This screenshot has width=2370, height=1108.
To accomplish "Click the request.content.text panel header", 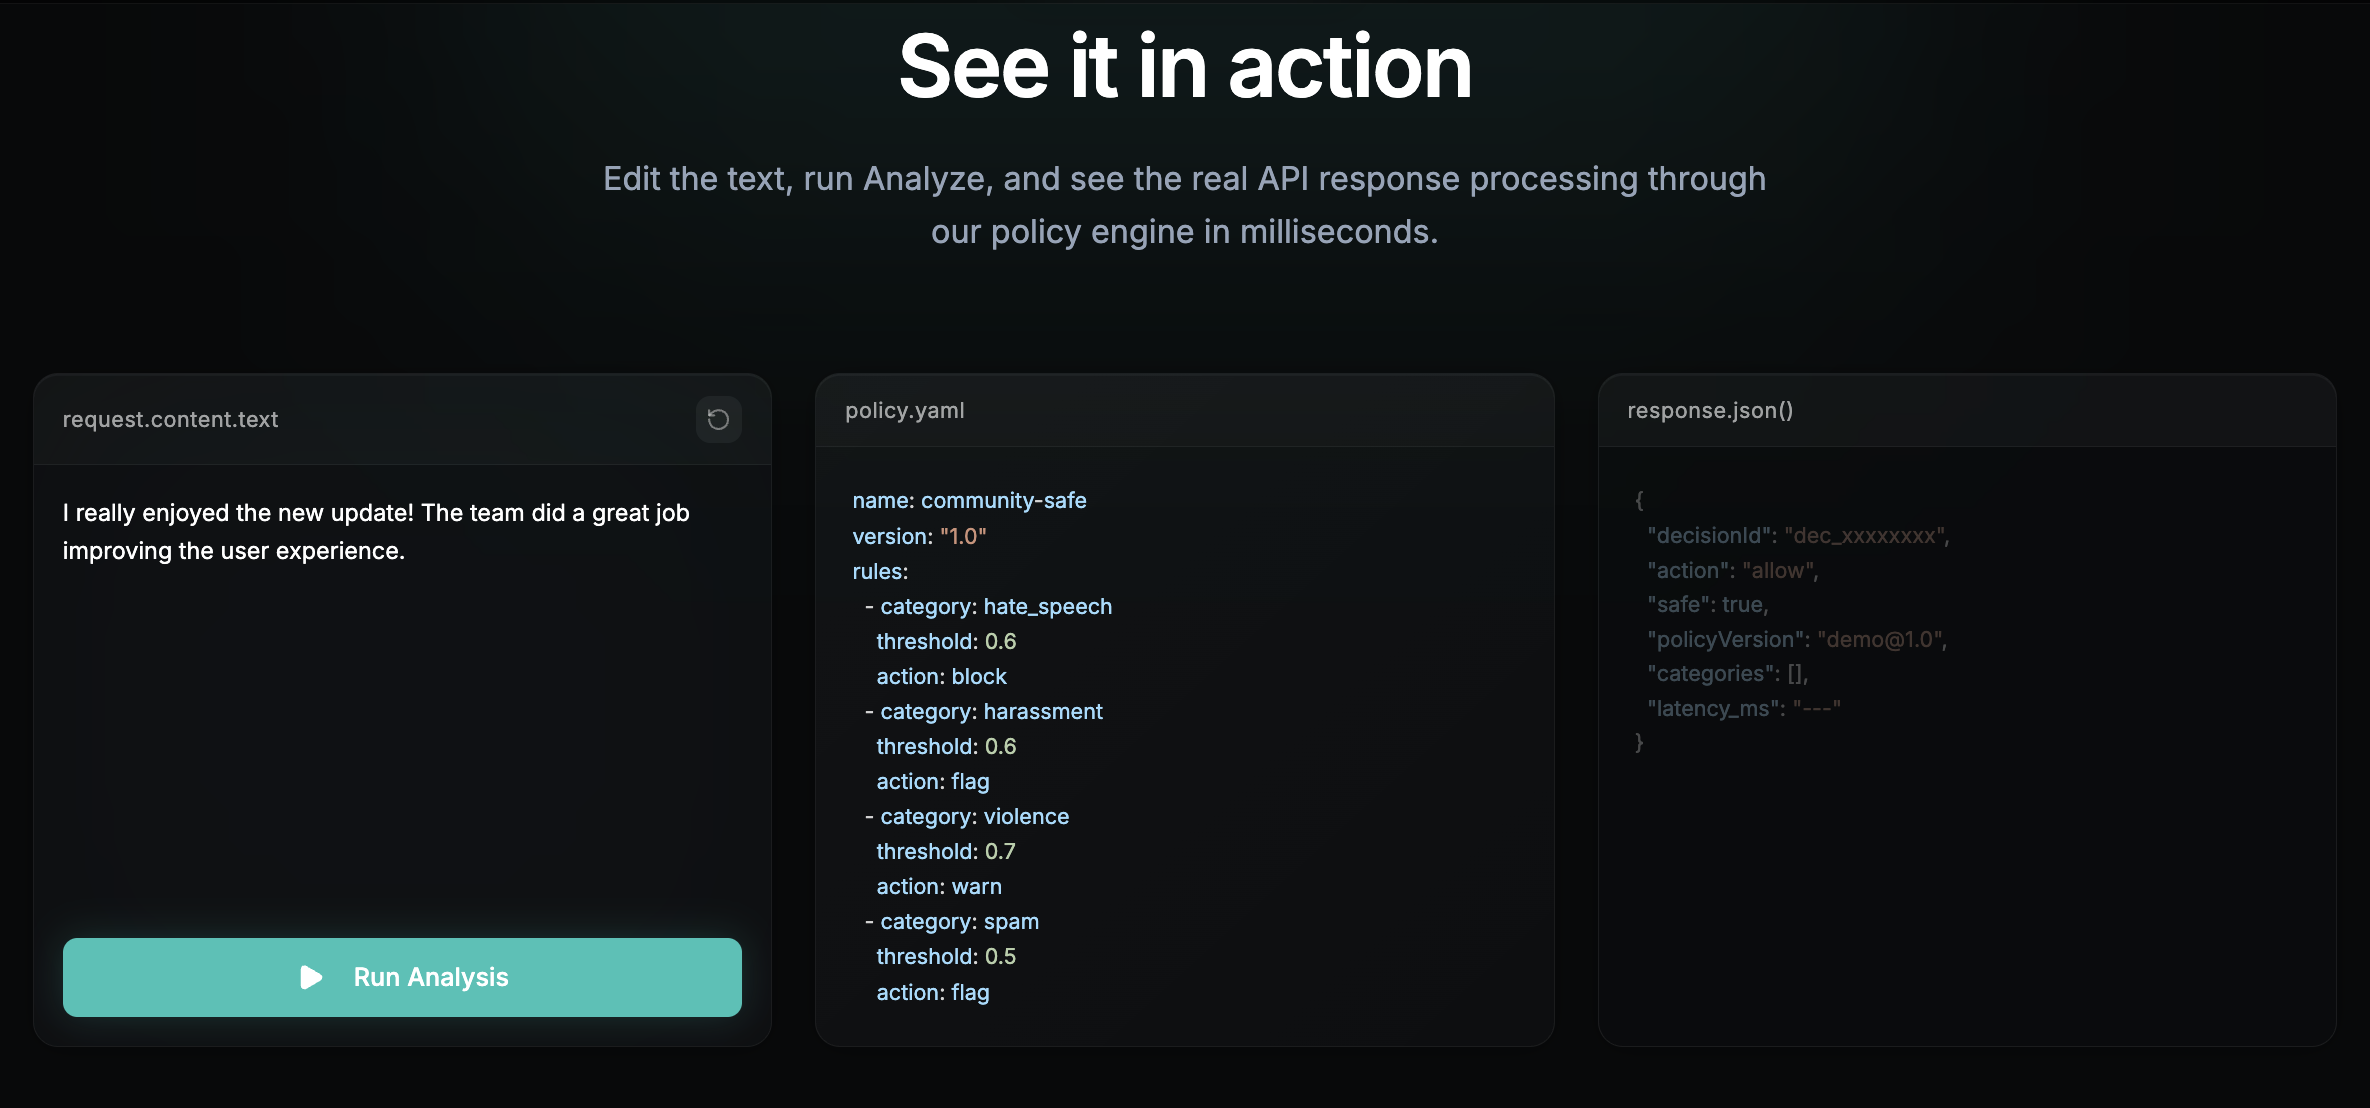I will [171, 420].
